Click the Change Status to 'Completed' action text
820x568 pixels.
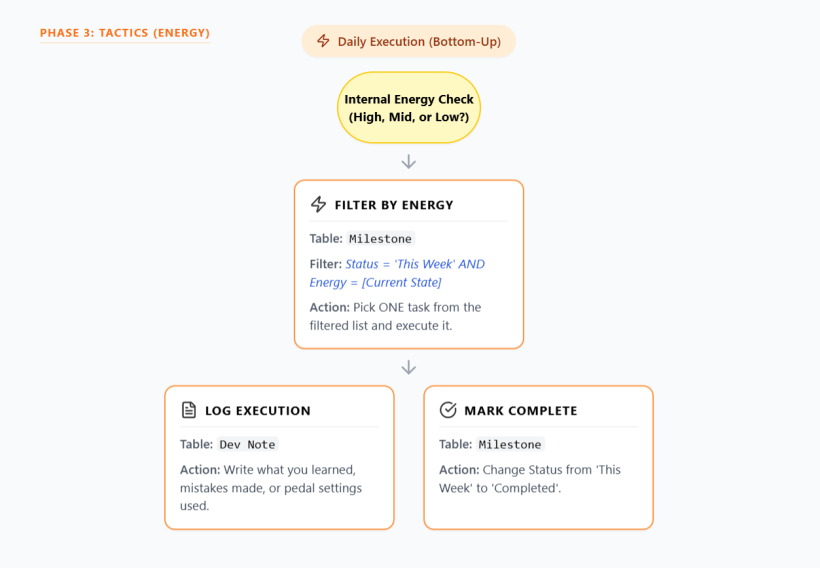(530, 479)
